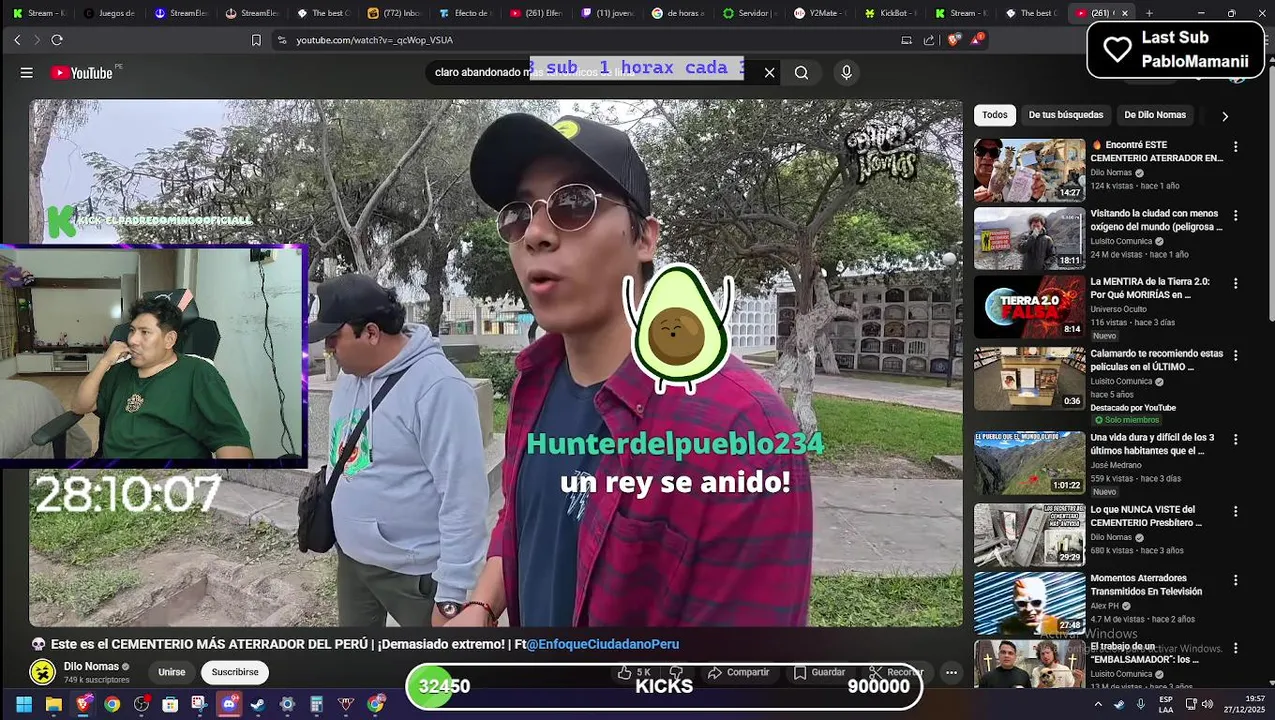Open volume control in system tray
Screen dimensions: 1275x720
coord(1206,705)
